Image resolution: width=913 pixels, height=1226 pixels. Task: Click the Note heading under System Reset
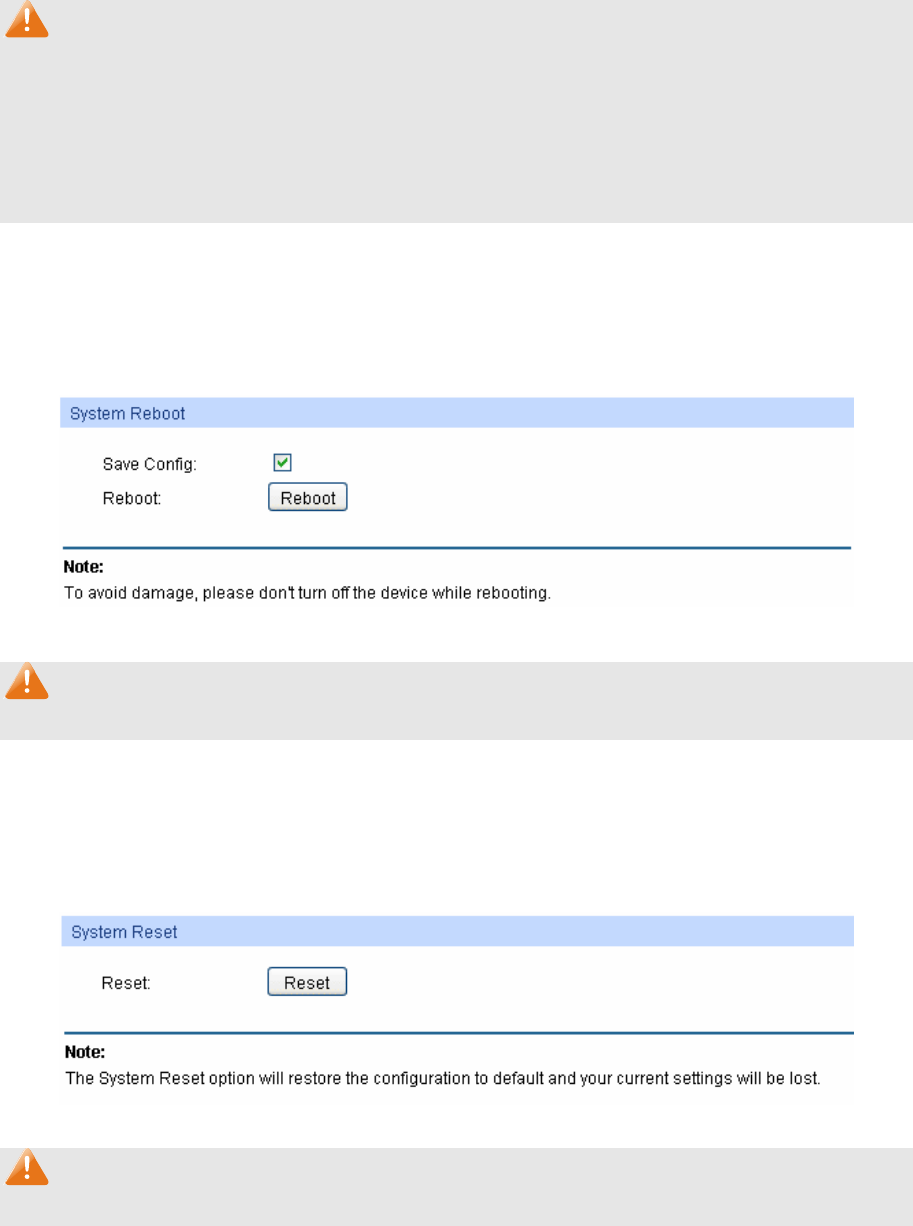pos(84,1052)
